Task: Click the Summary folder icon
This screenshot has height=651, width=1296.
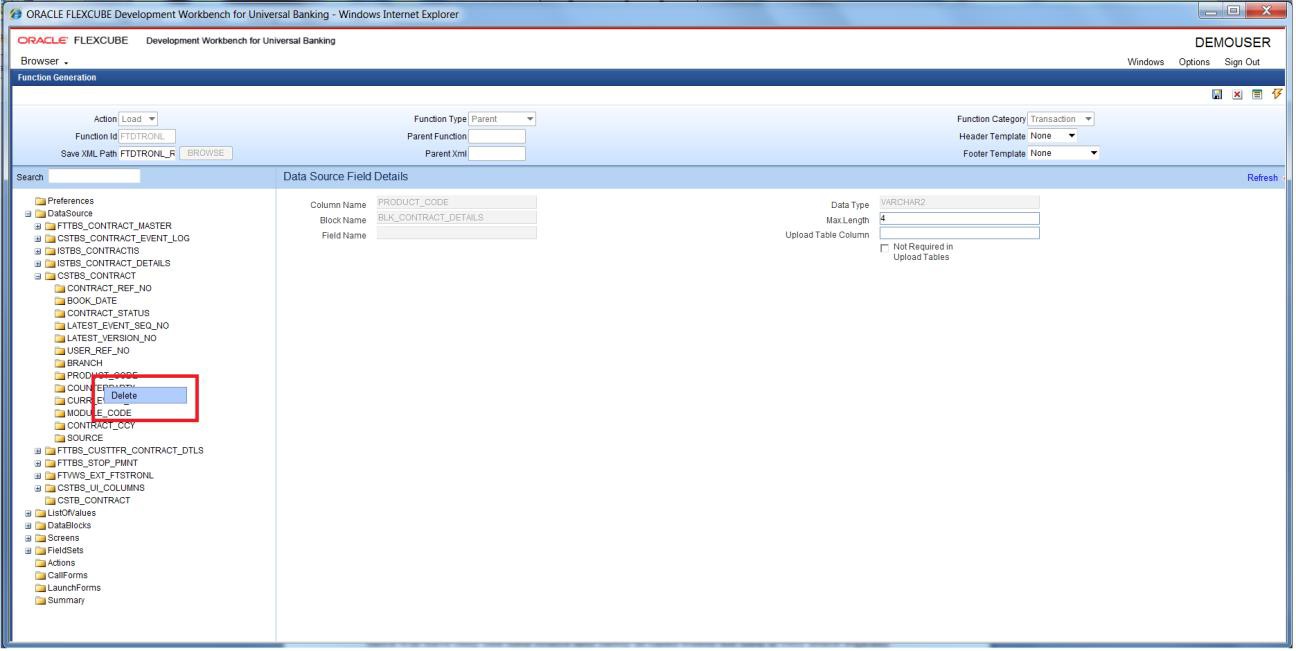Action: 40,600
